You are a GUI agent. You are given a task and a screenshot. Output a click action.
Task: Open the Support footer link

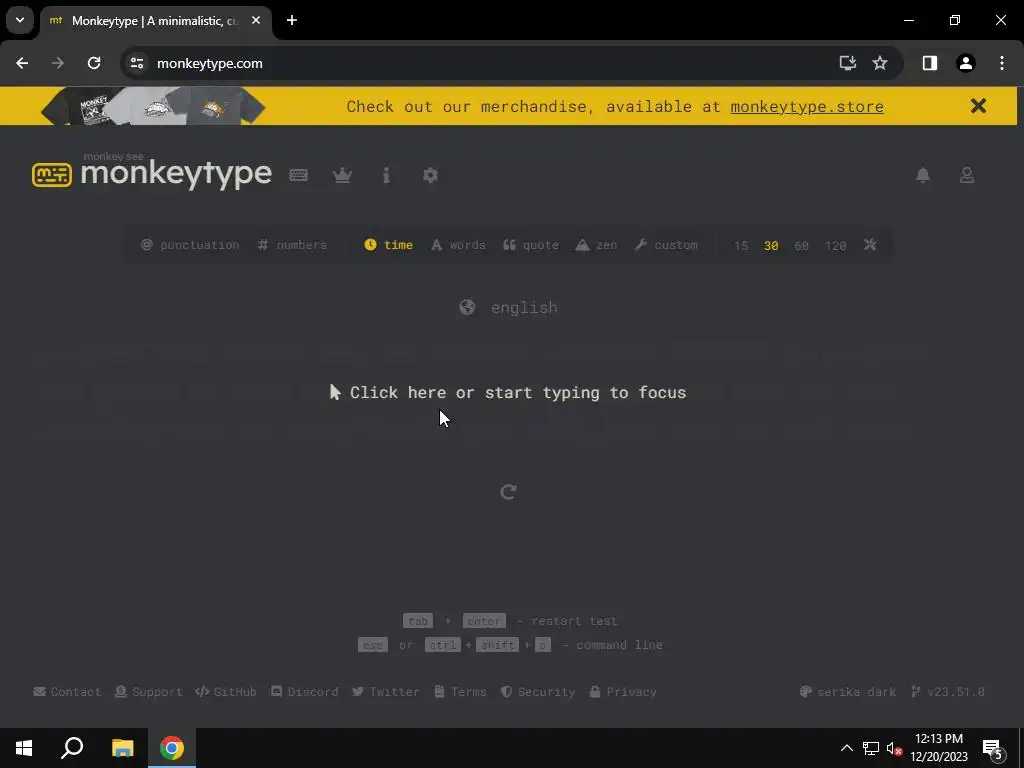coord(148,692)
